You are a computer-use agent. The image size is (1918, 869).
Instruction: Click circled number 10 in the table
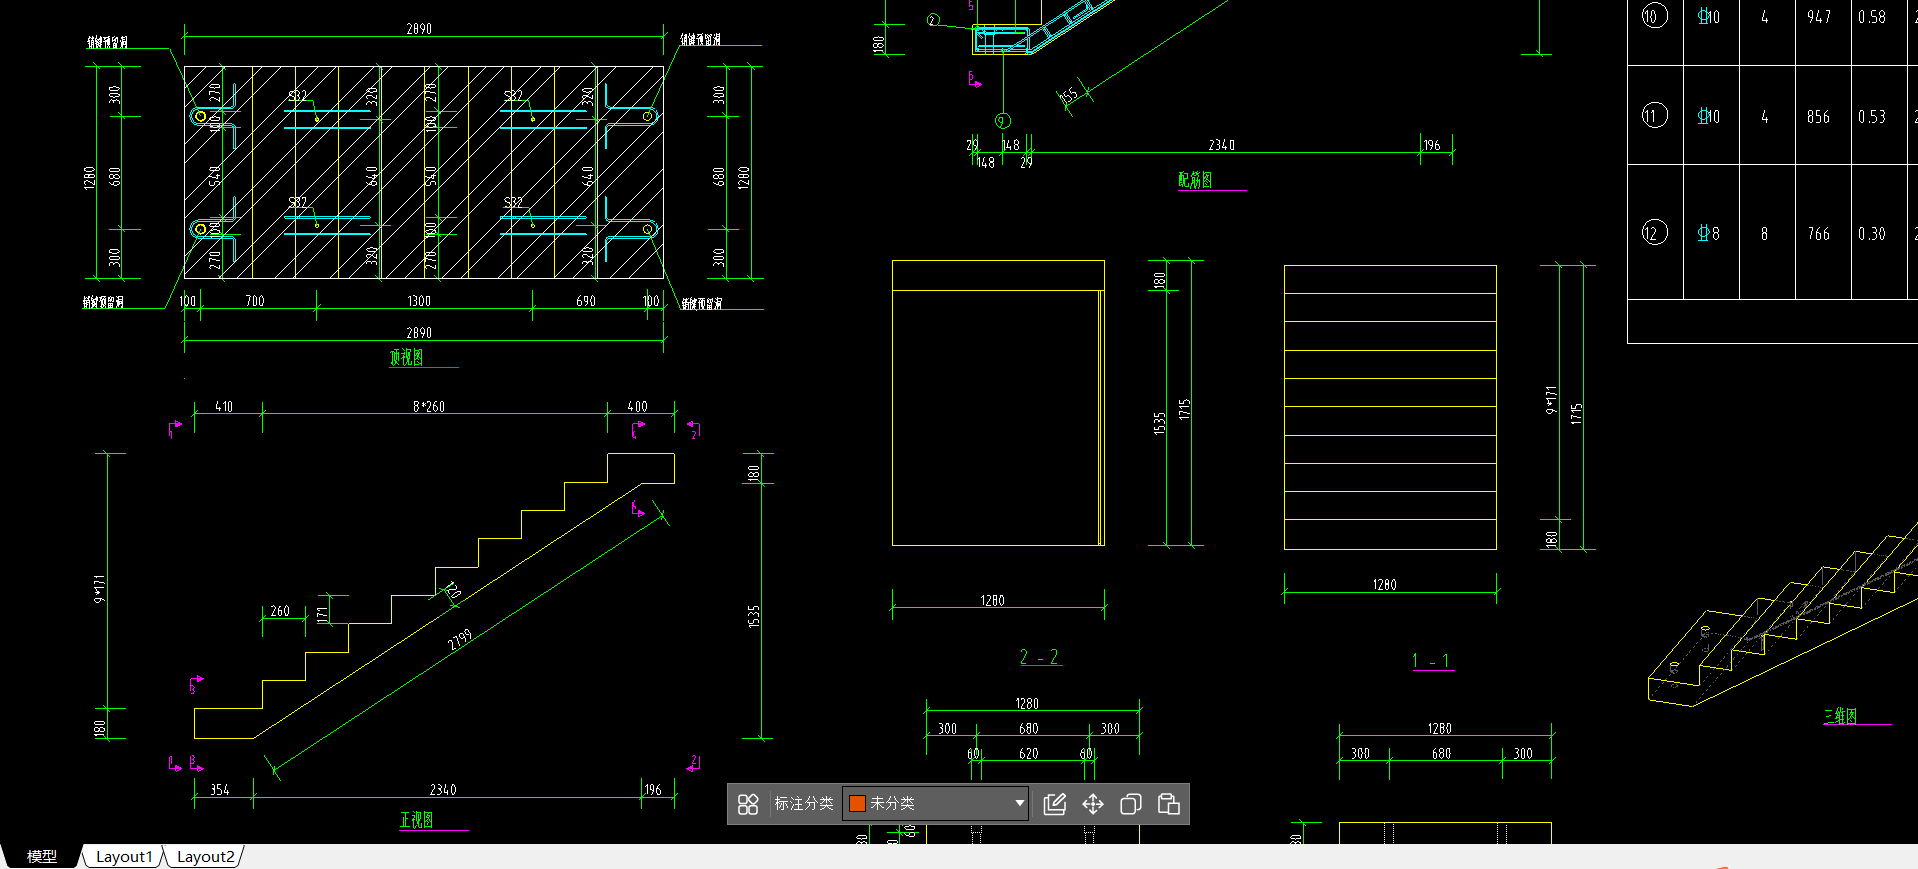1654,16
